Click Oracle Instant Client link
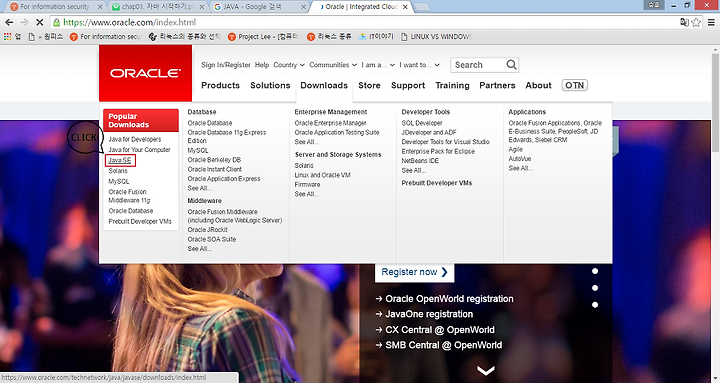Viewport: 720px width, 383px height. tap(214, 169)
